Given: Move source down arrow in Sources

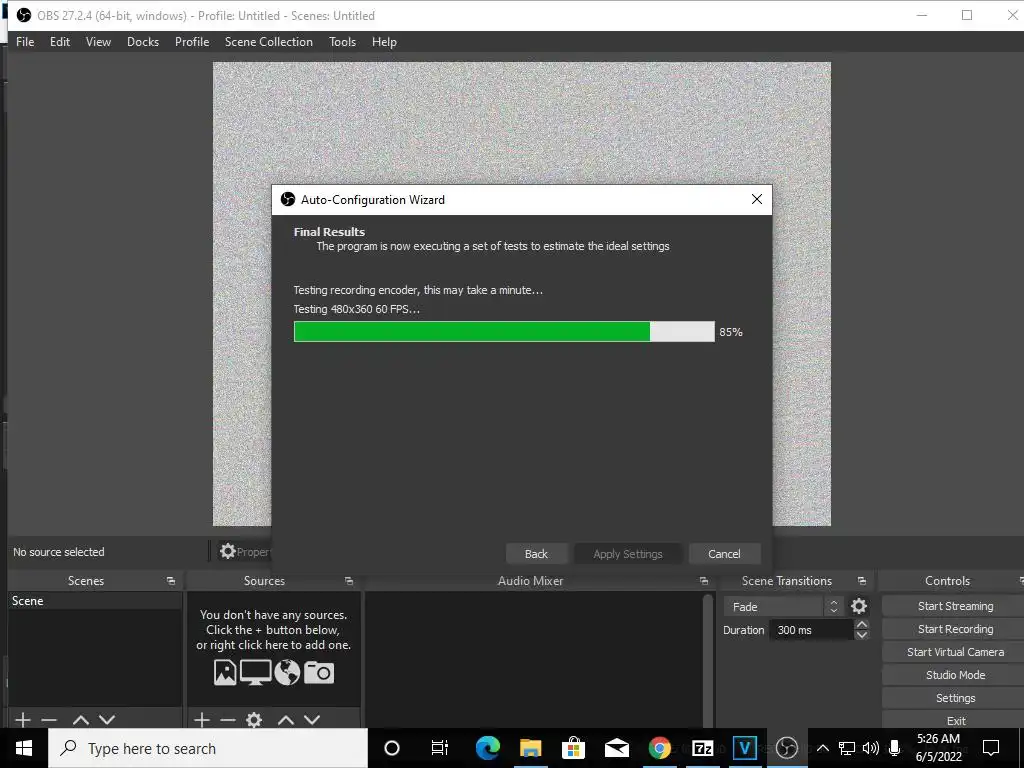Looking at the screenshot, I should coord(312,720).
